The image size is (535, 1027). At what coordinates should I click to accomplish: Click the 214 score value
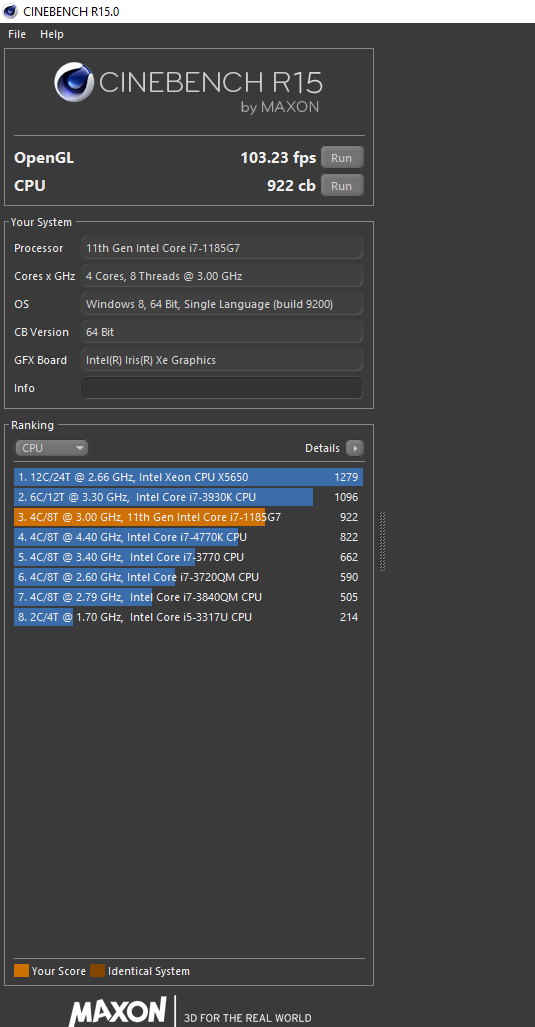pyautogui.click(x=349, y=617)
